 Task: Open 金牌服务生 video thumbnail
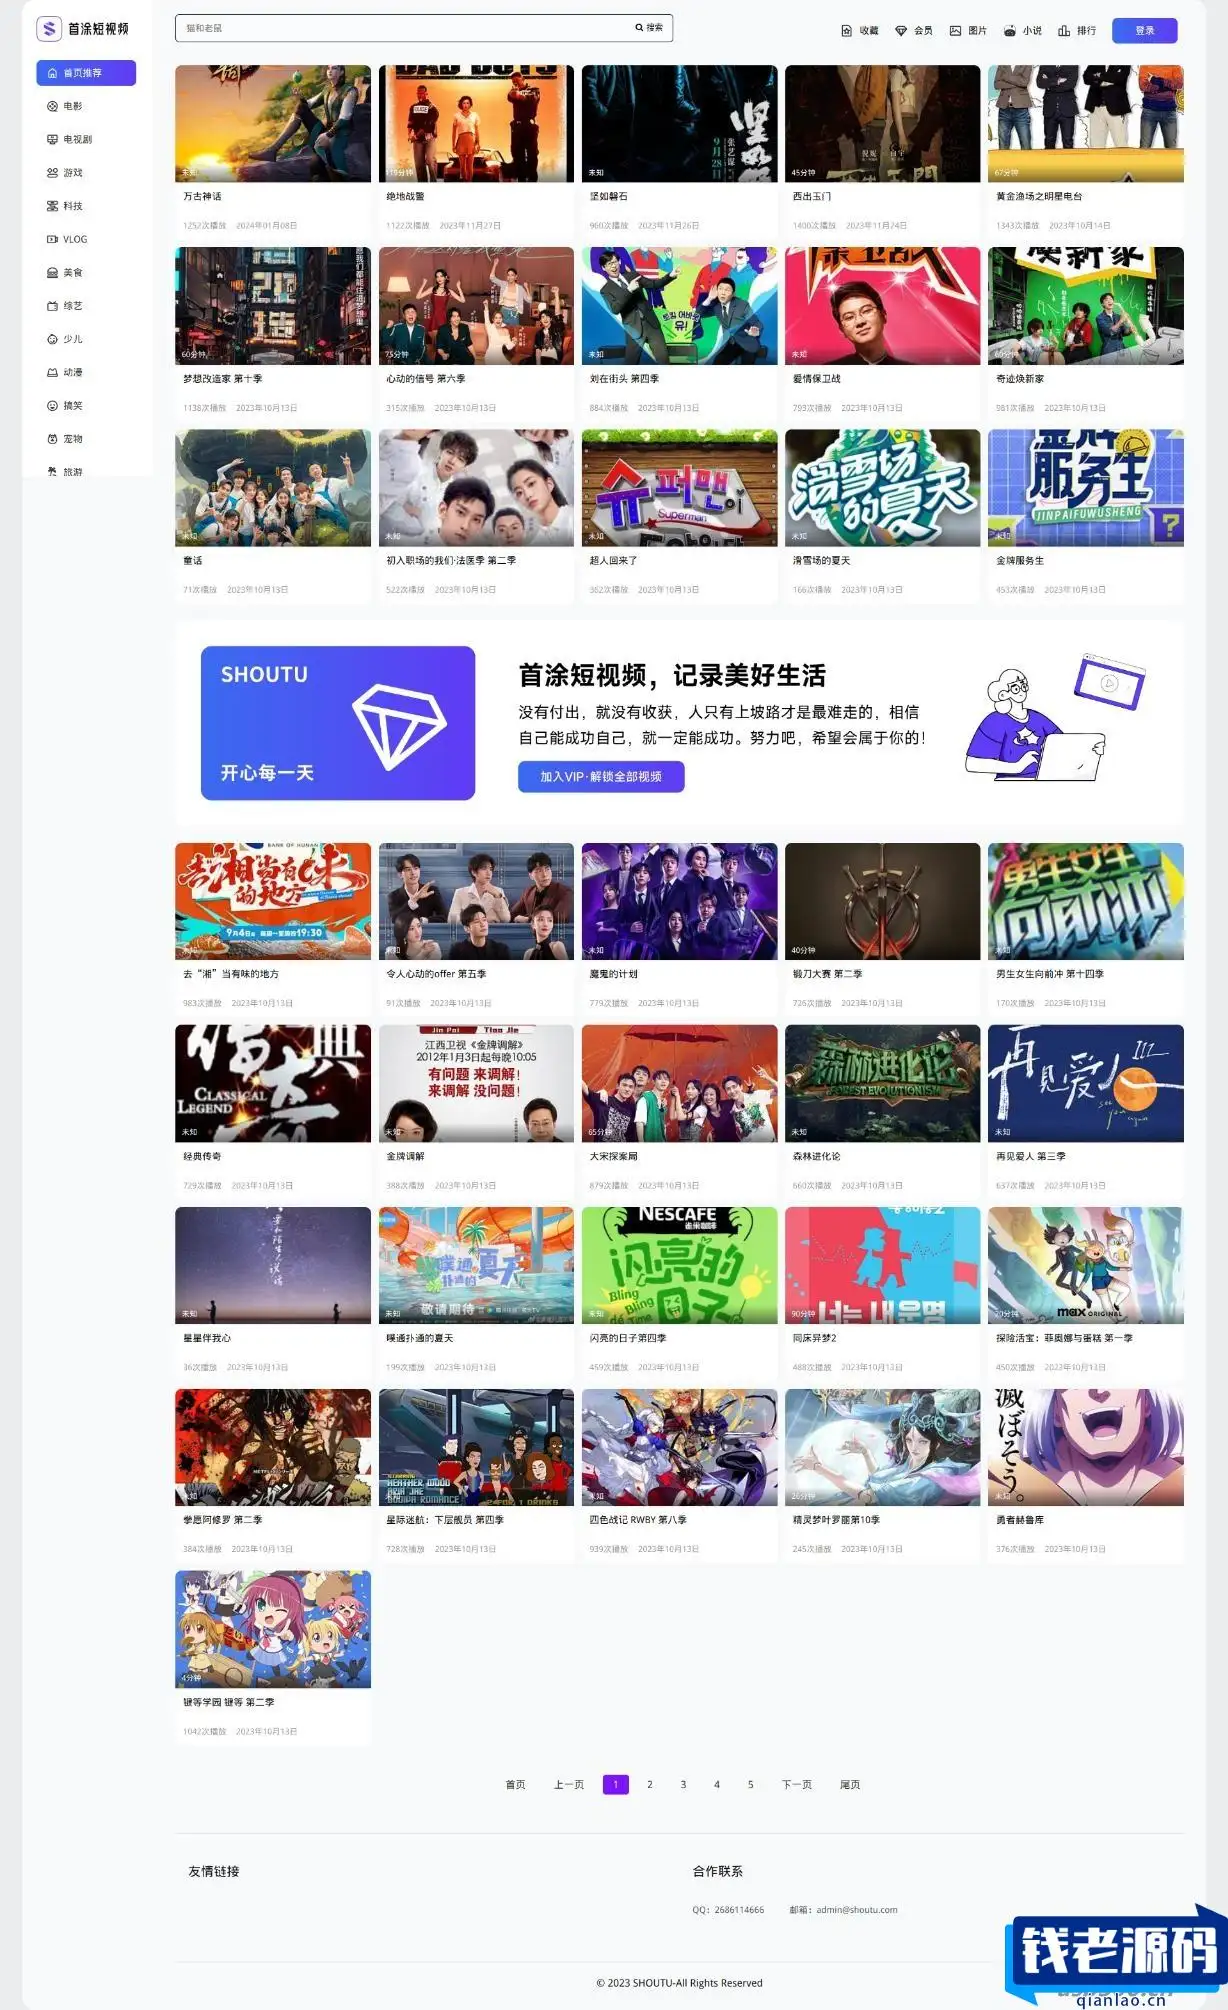click(1086, 488)
